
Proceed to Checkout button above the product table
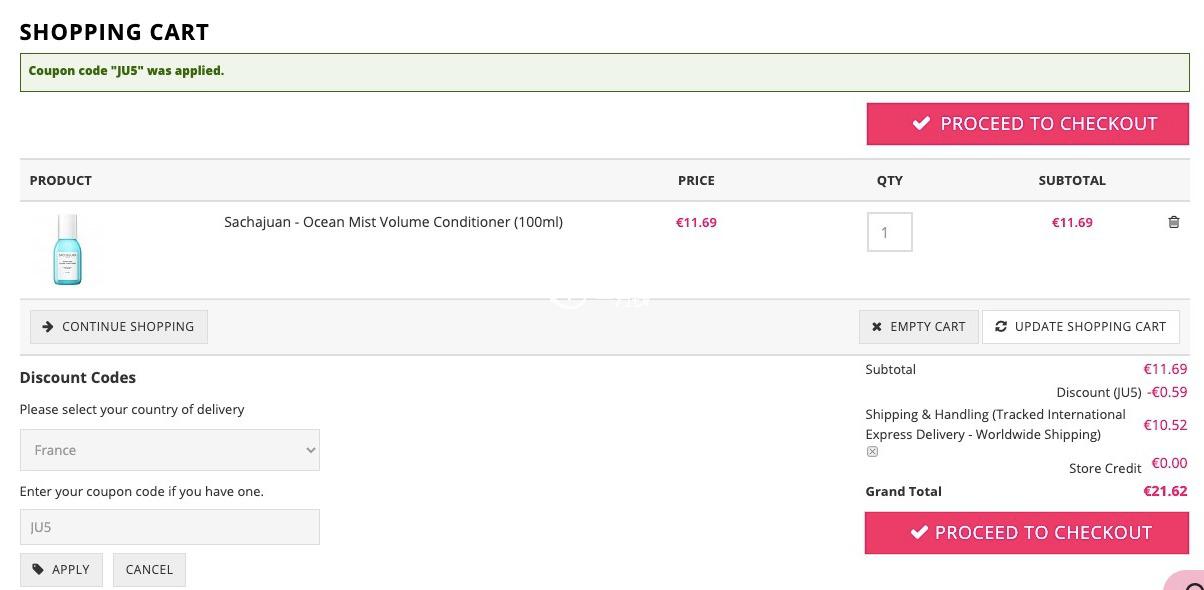click(x=1028, y=124)
